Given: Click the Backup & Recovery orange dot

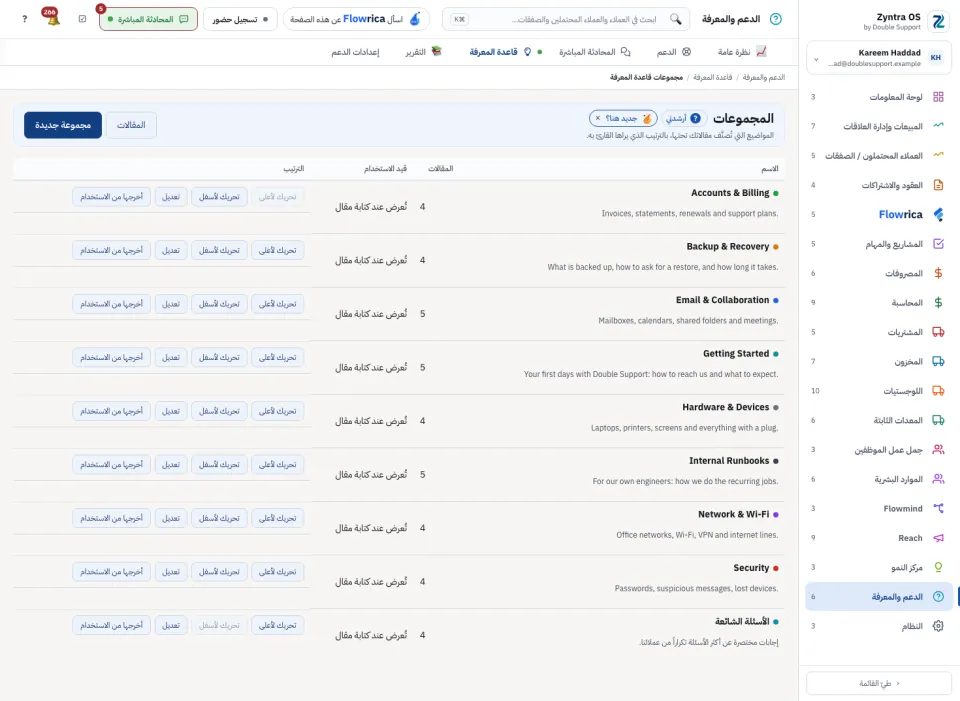Looking at the screenshot, I should (776, 247).
